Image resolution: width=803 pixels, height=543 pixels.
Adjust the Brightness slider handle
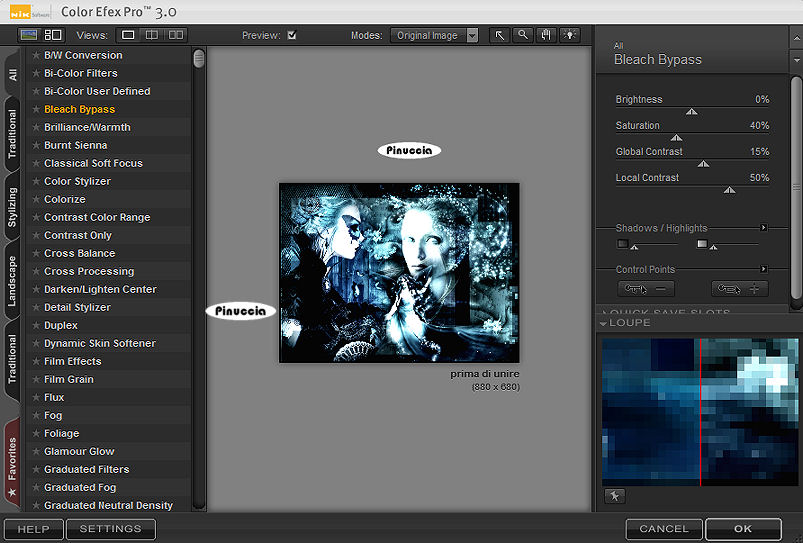692,112
